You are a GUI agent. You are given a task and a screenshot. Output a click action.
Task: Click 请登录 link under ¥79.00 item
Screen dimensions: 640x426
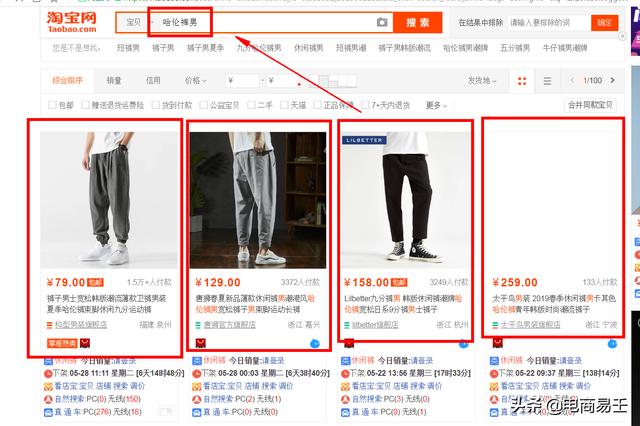125,361
